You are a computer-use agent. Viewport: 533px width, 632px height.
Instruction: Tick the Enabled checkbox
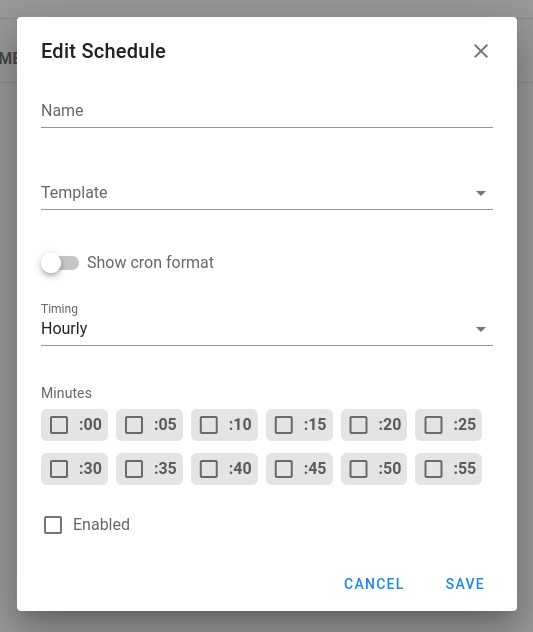click(x=53, y=525)
